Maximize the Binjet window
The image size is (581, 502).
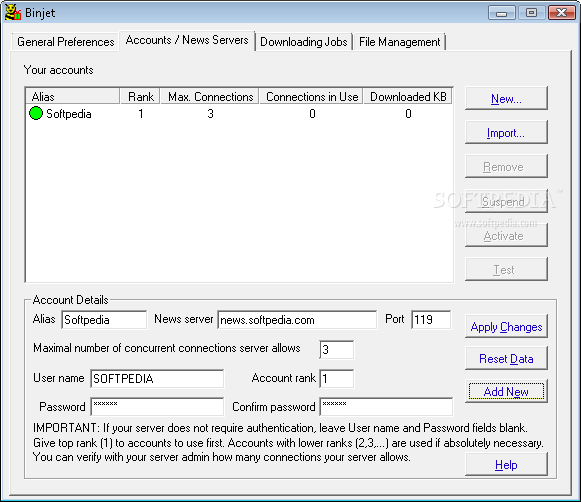tap(531, 13)
